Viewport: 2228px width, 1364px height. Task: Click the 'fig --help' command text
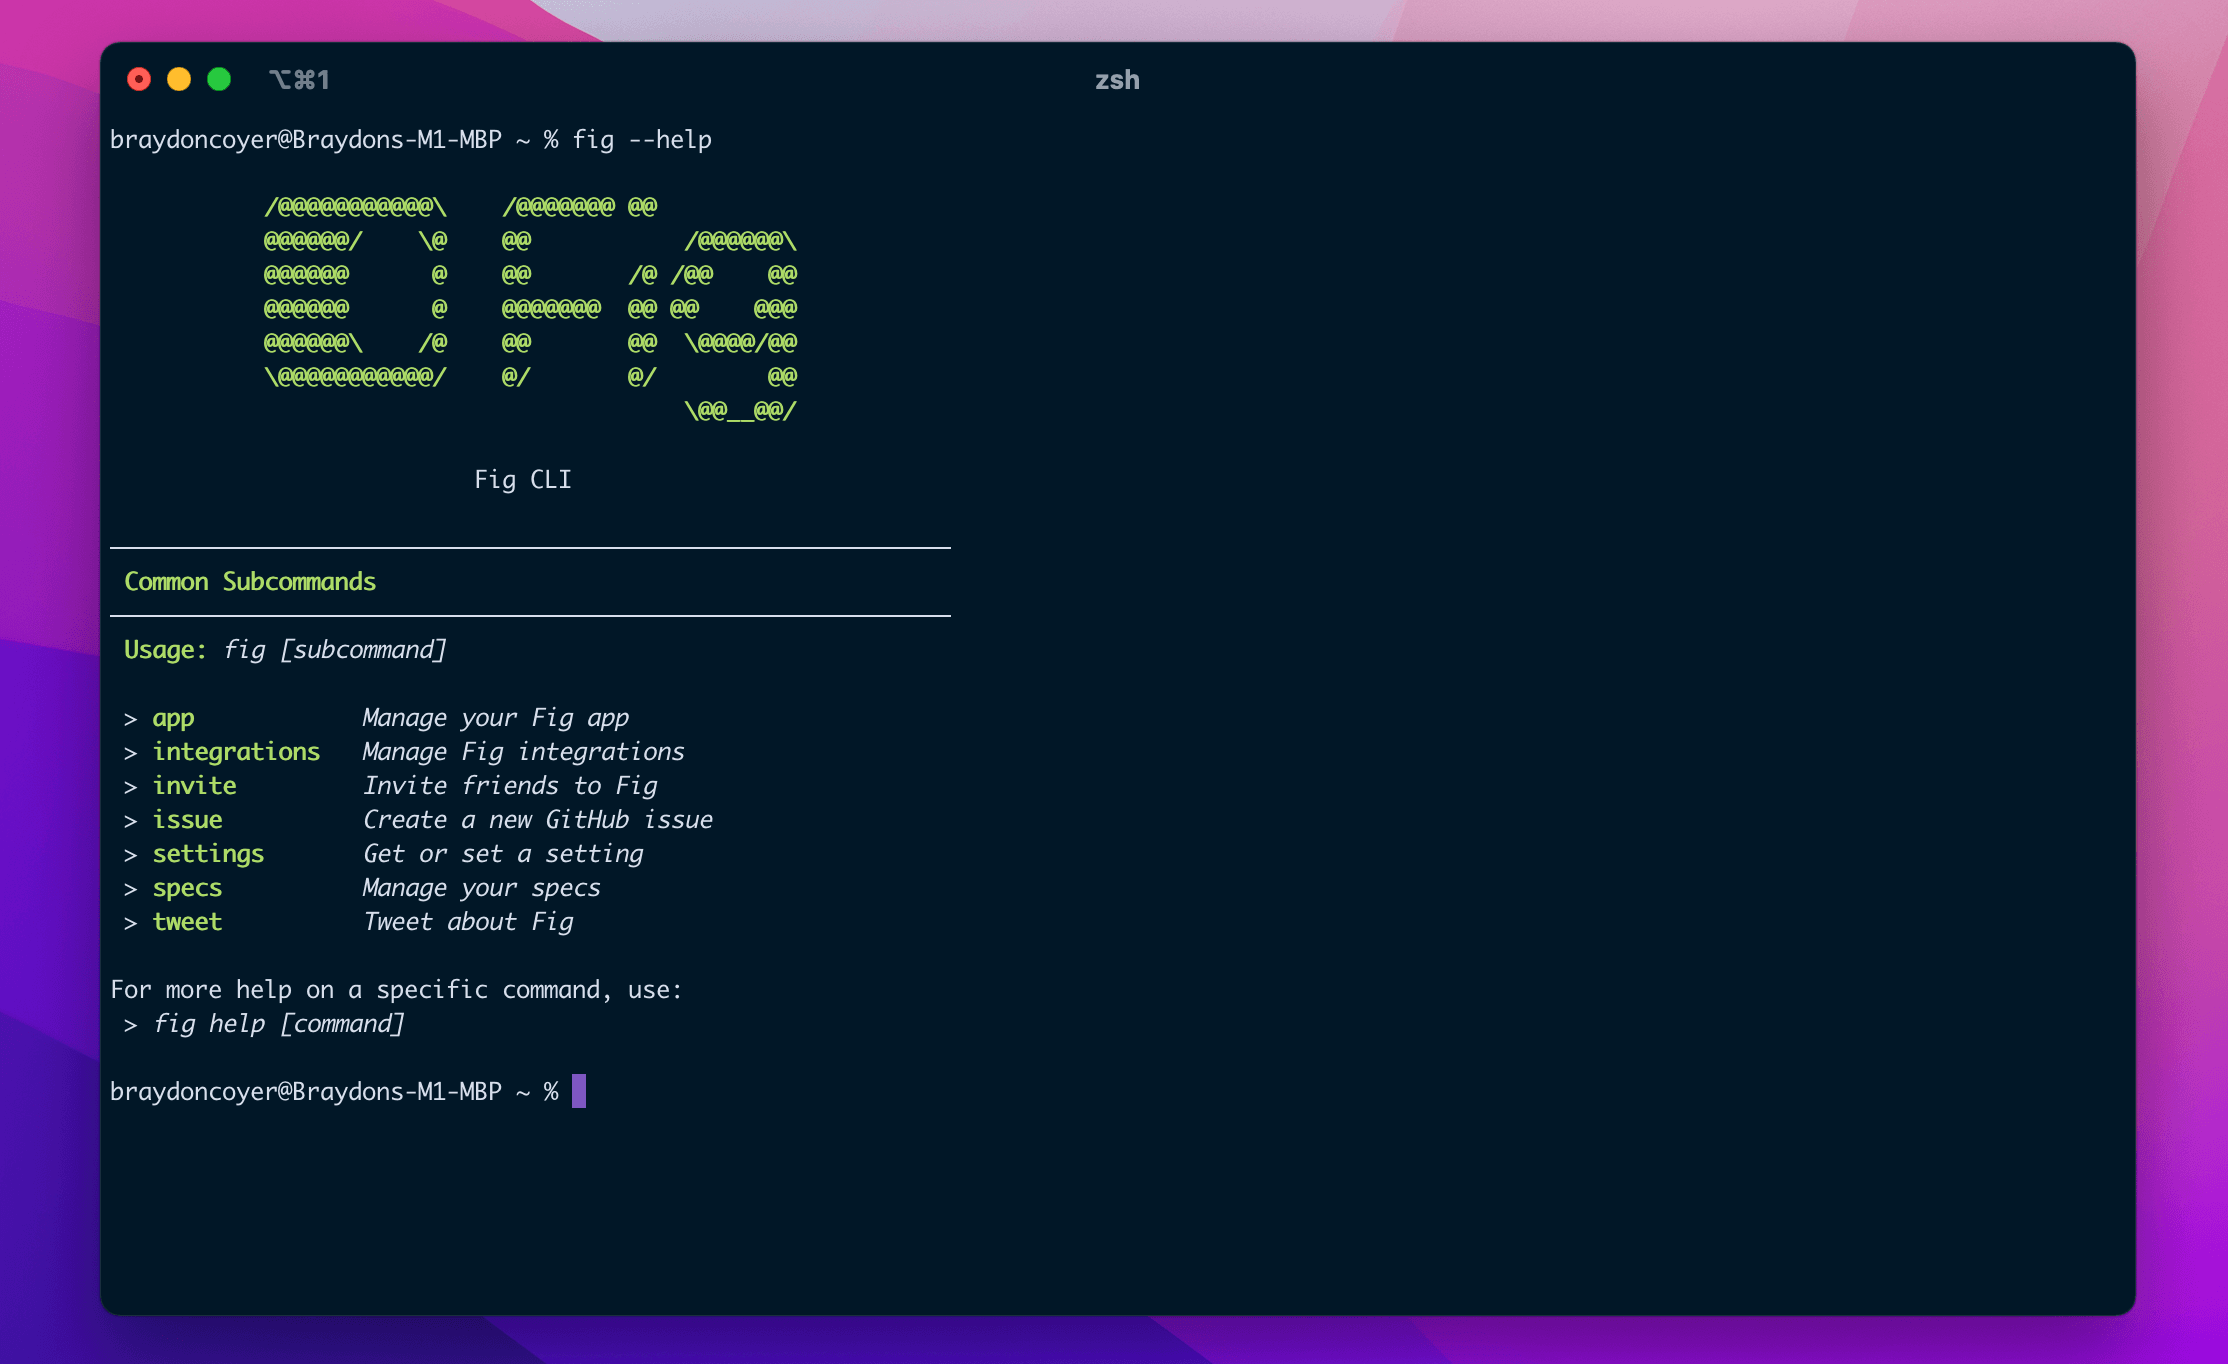click(x=642, y=140)
